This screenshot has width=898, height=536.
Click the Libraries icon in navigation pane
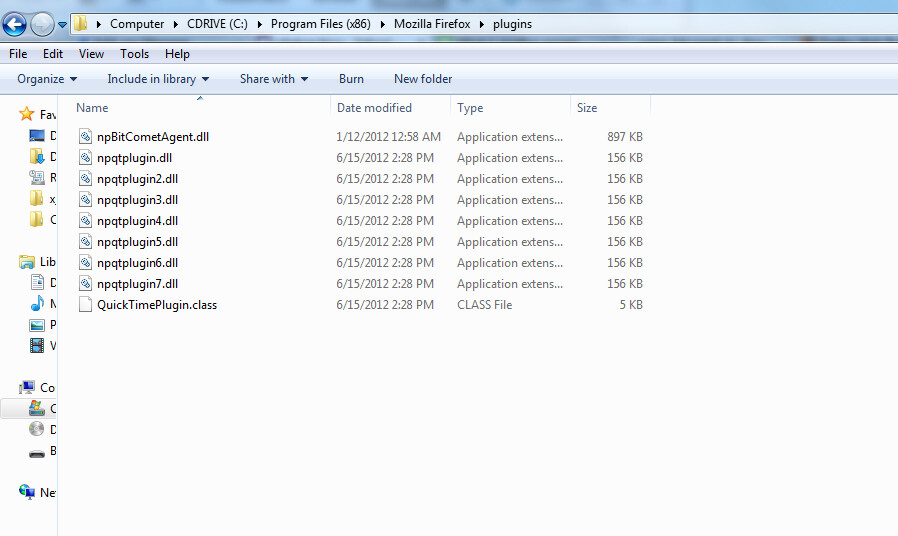[27, 262]
